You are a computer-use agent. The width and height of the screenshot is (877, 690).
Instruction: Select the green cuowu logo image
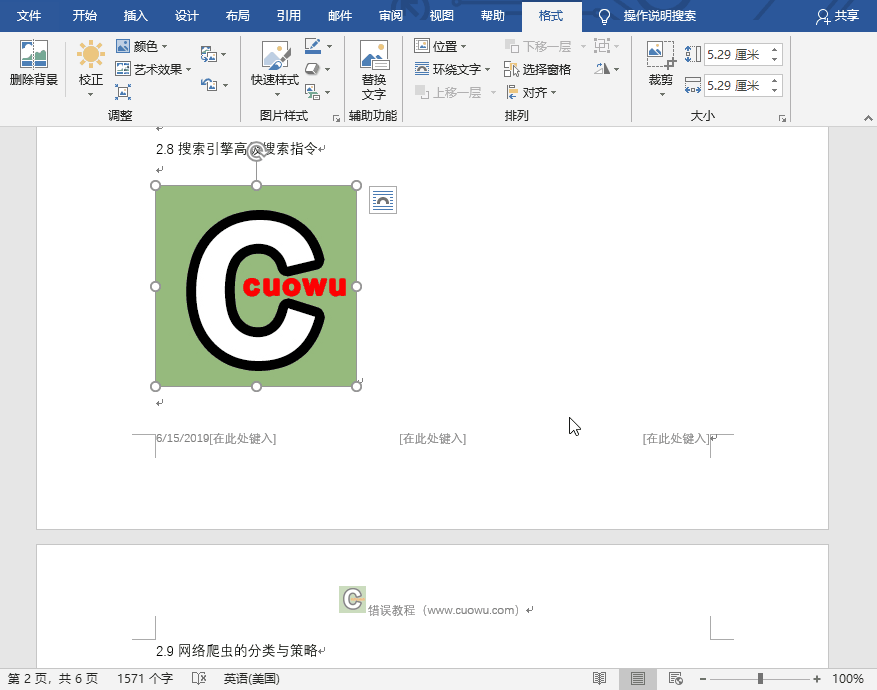(256, 286)
